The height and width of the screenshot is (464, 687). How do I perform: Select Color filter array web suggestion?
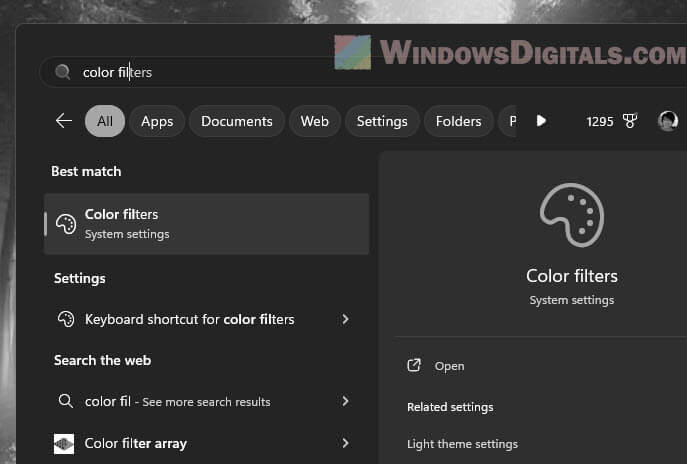[x=206, y=443]
